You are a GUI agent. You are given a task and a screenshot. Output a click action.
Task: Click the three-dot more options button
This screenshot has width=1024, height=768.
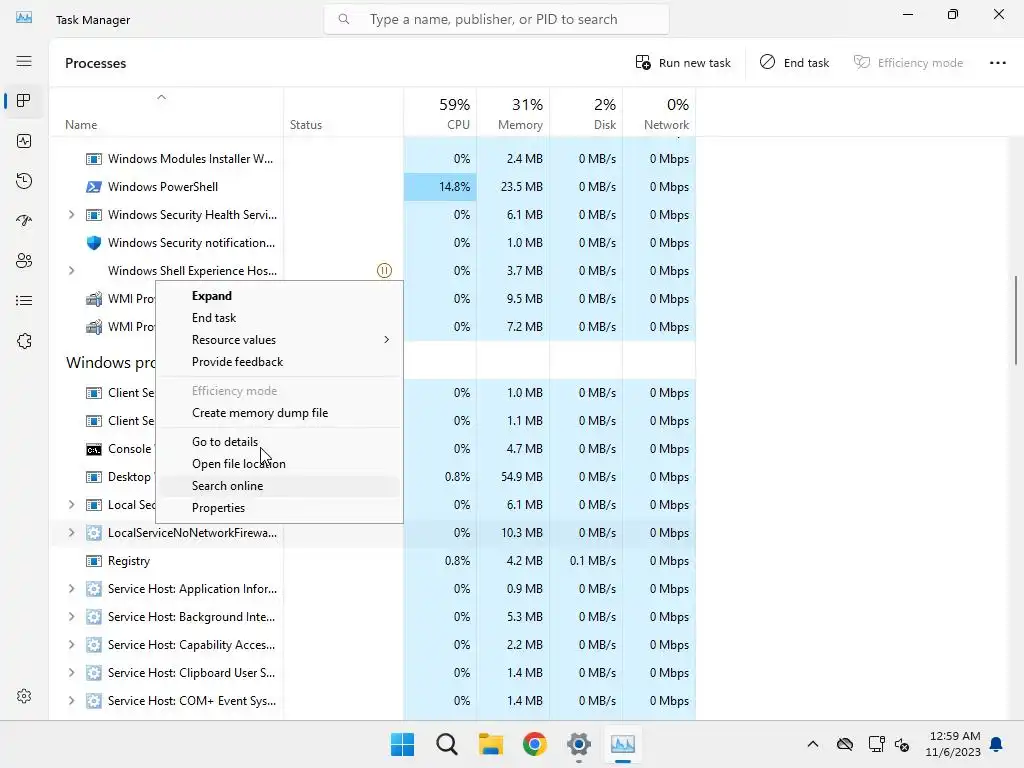click(997, 63)
